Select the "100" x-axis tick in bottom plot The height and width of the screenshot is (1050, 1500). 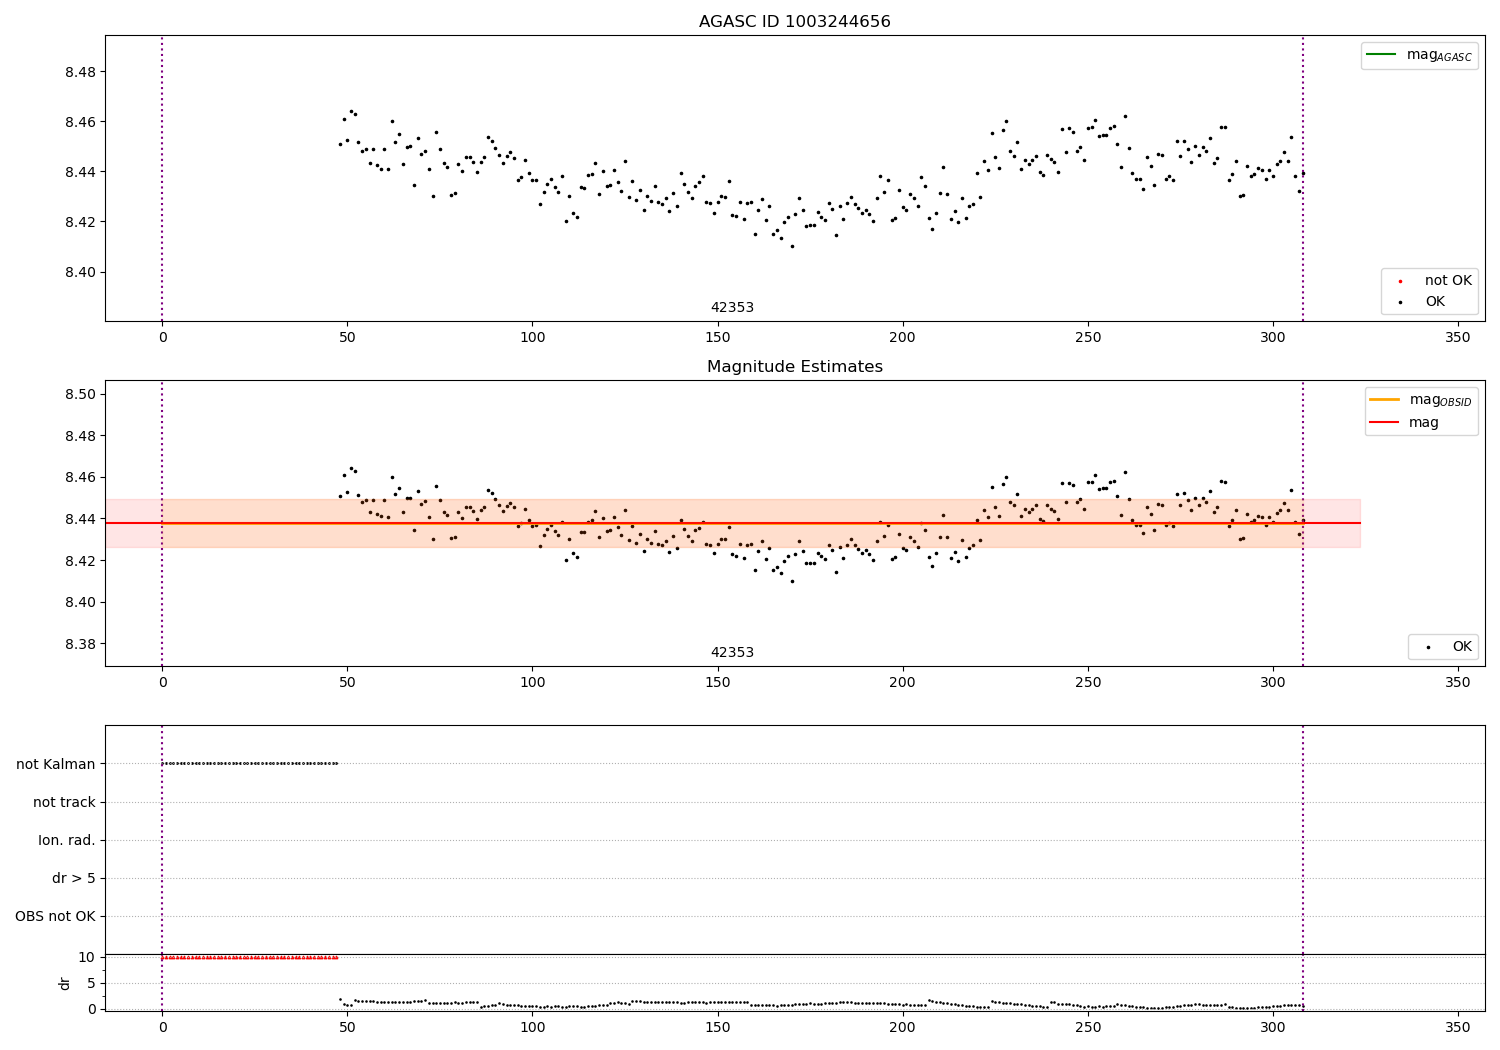tap(533, 1027)
